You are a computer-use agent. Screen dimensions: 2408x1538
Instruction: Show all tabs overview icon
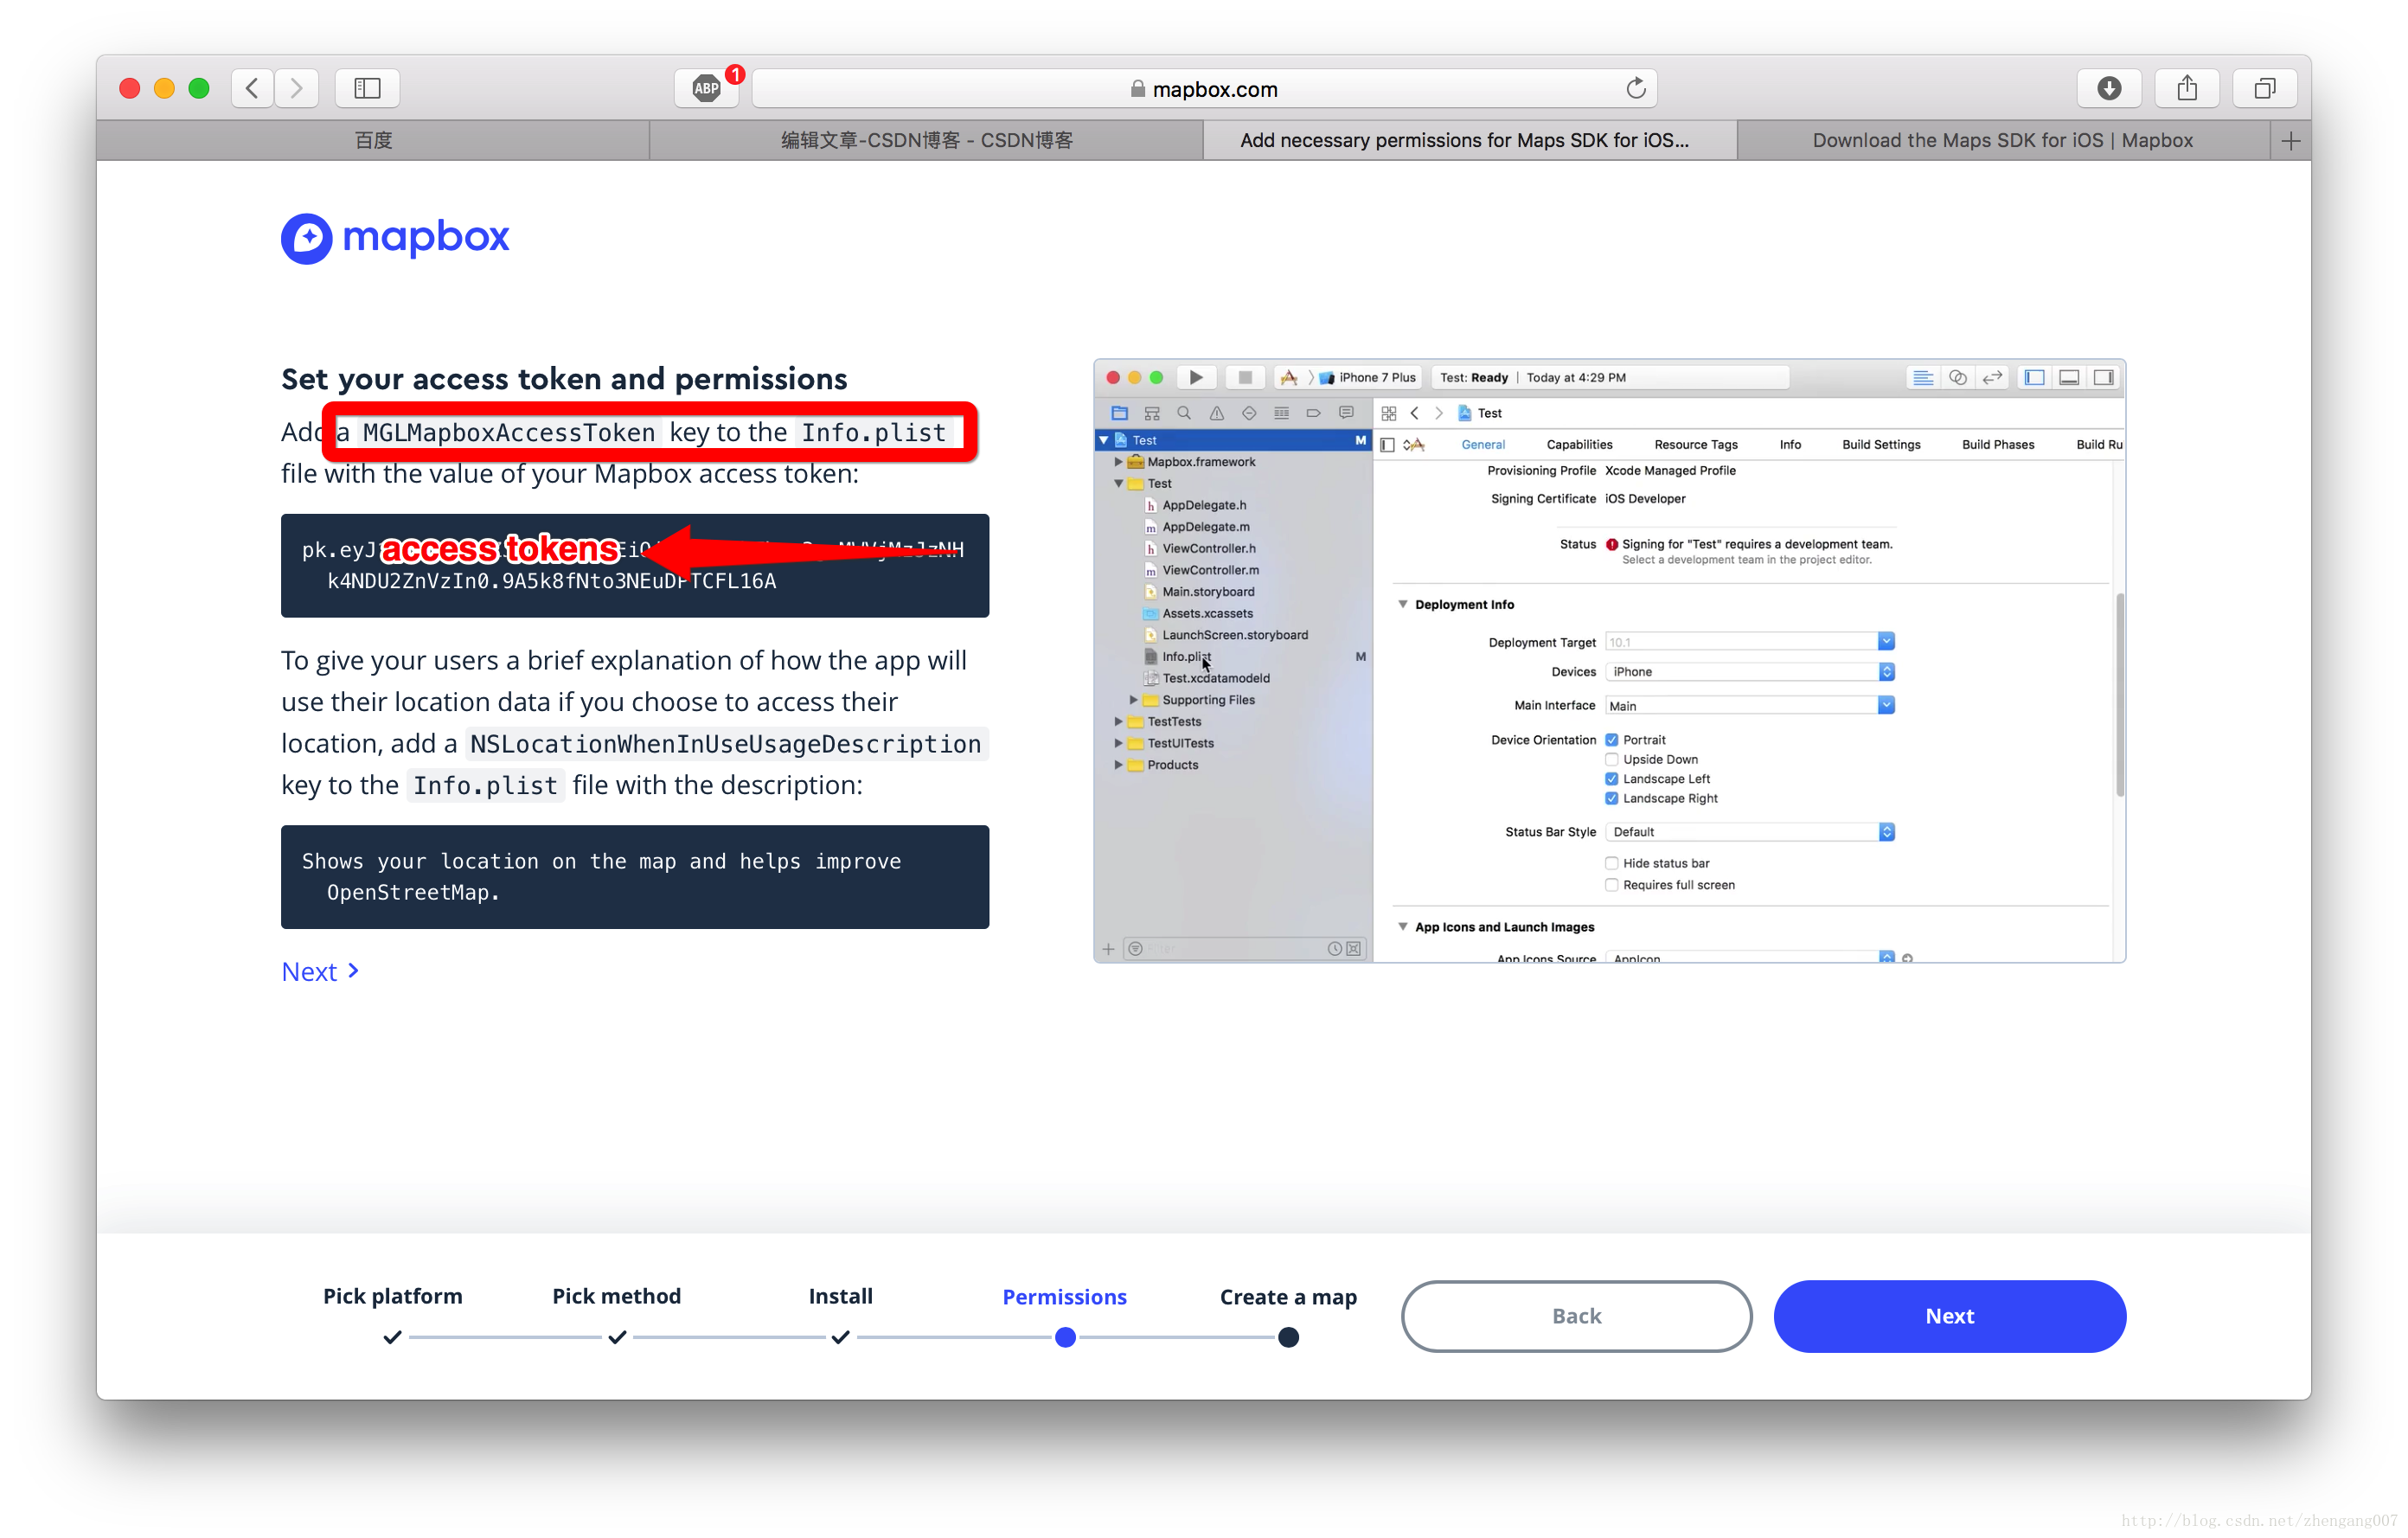pos(2265,88)
